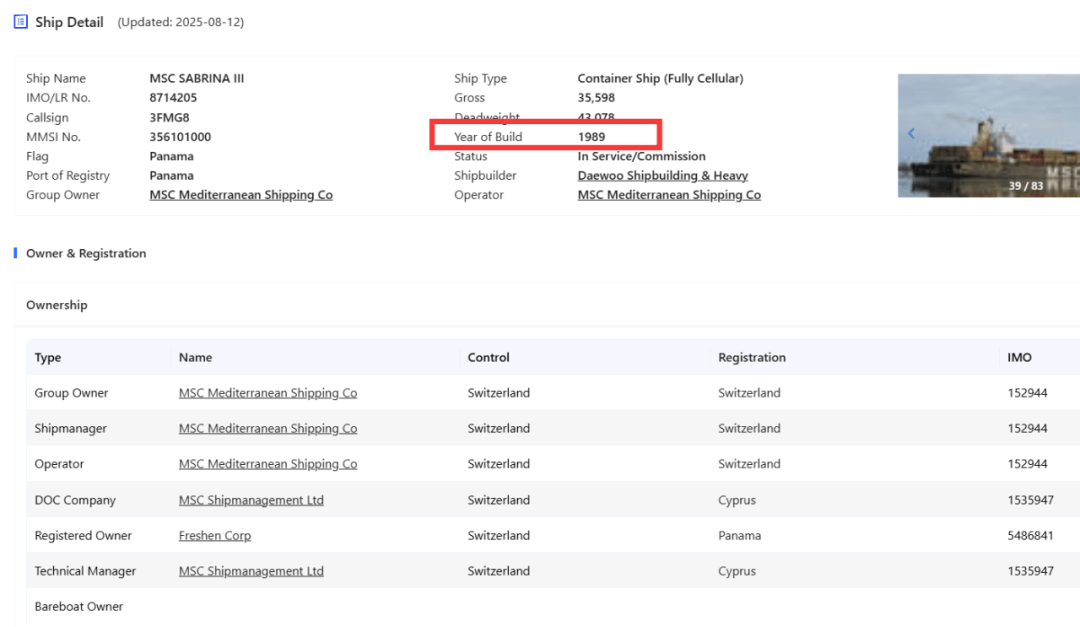
Task: Select IMO number 8714205
Action: pos(174,98)
